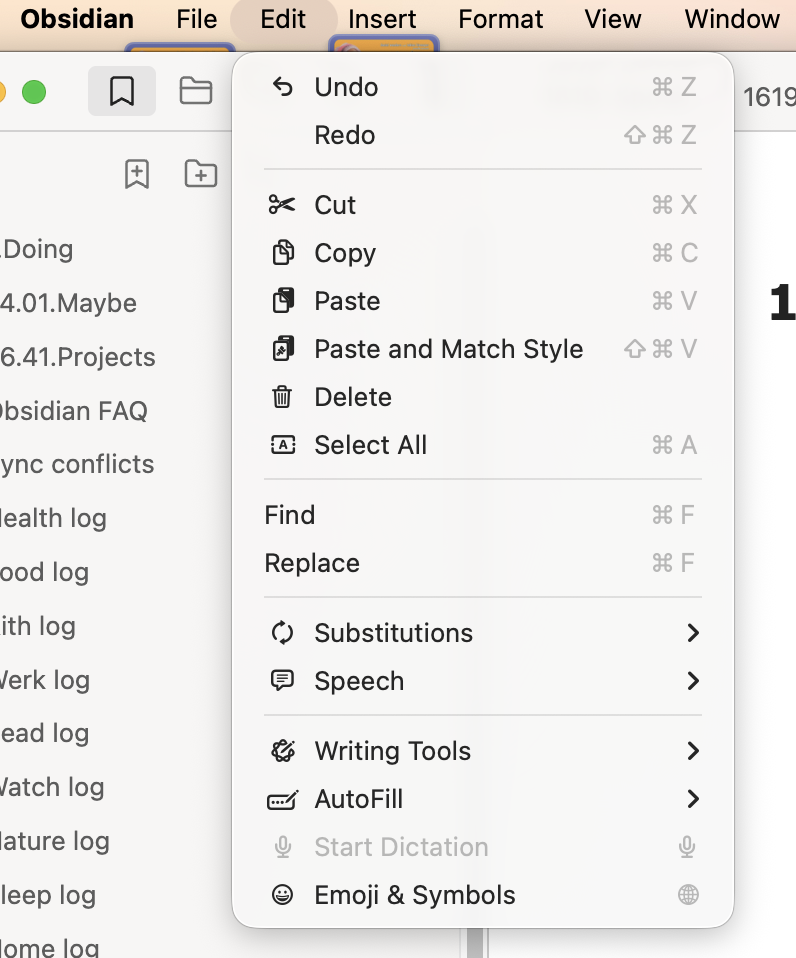The height and width of the screenshot is (958, 796).
Task: Click Replace in the Edit menu
Action: 312,563
